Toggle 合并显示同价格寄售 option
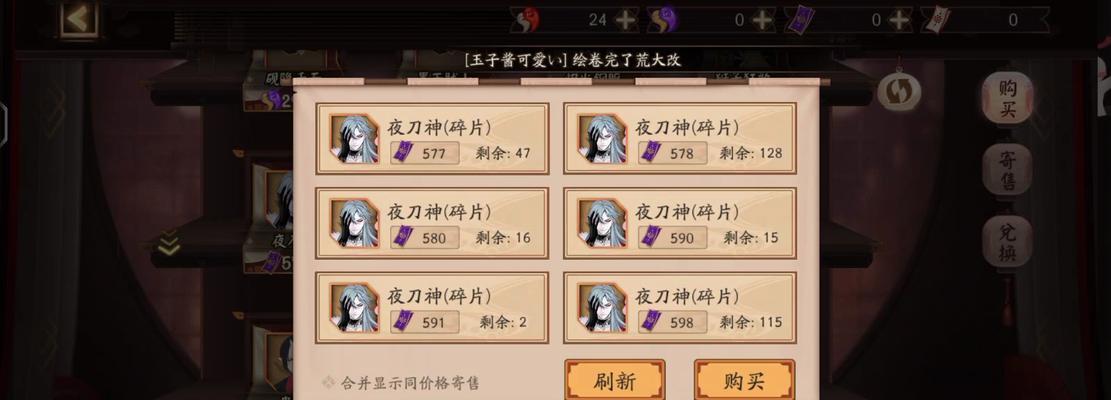Viewport: 1111px width, 400px height. pos(401,383)
